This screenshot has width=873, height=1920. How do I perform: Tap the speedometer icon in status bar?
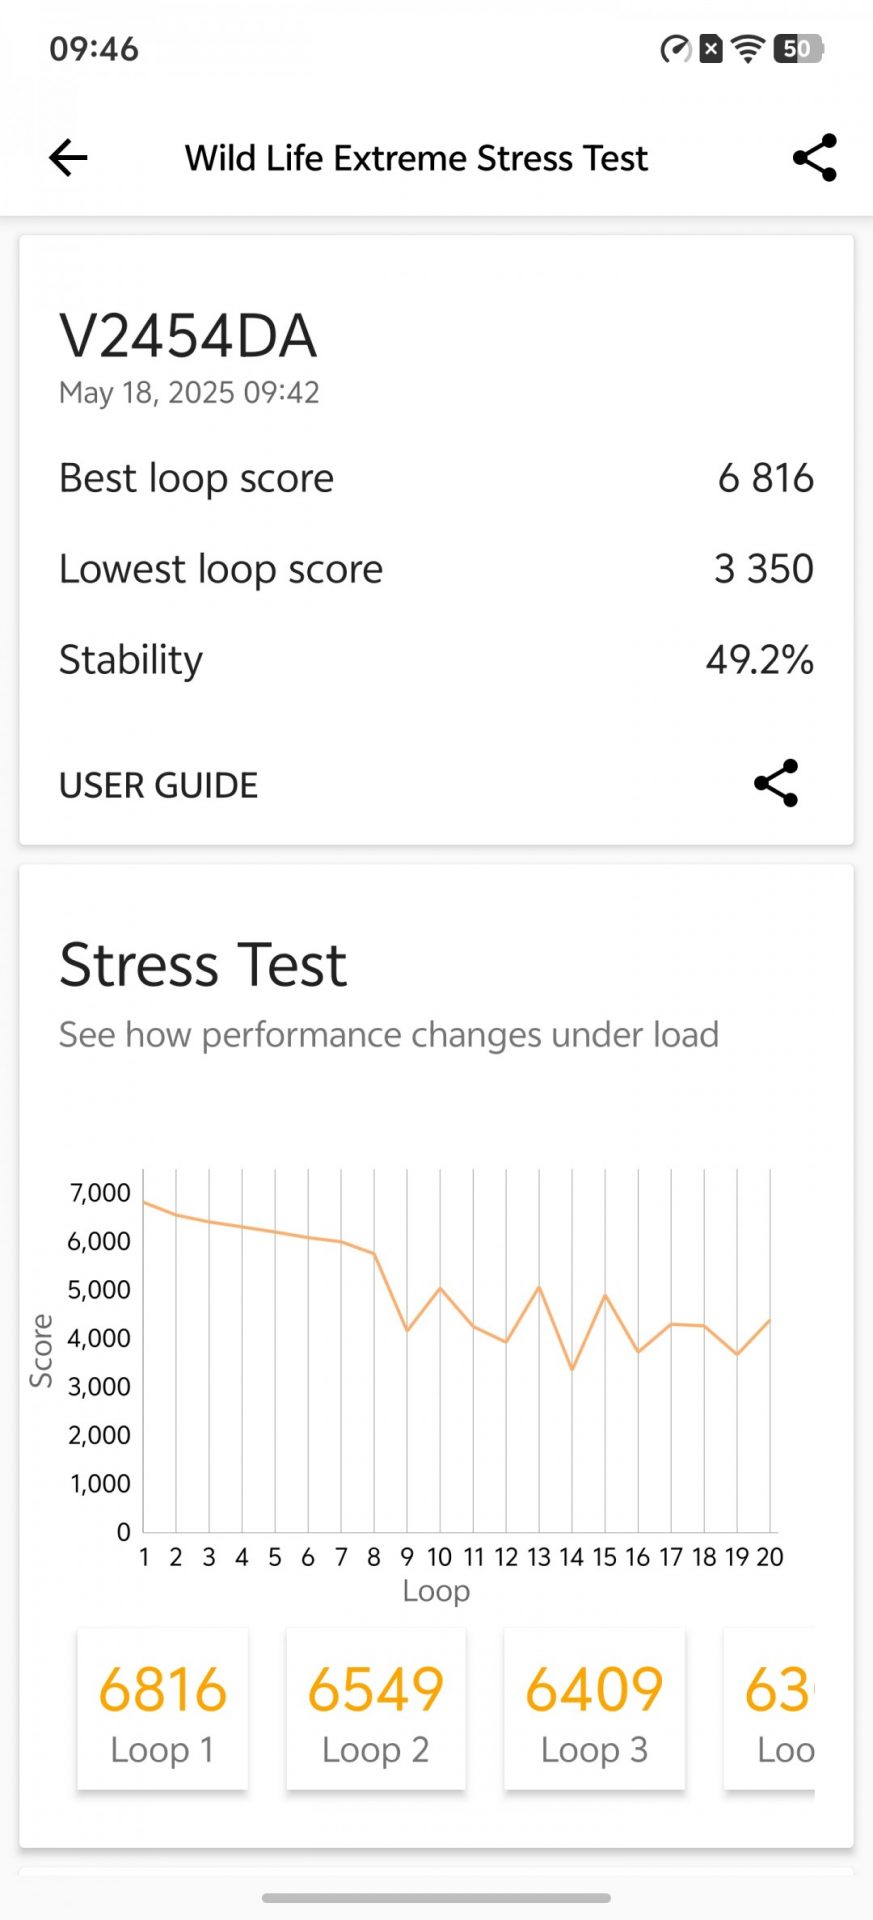point(676,49)
